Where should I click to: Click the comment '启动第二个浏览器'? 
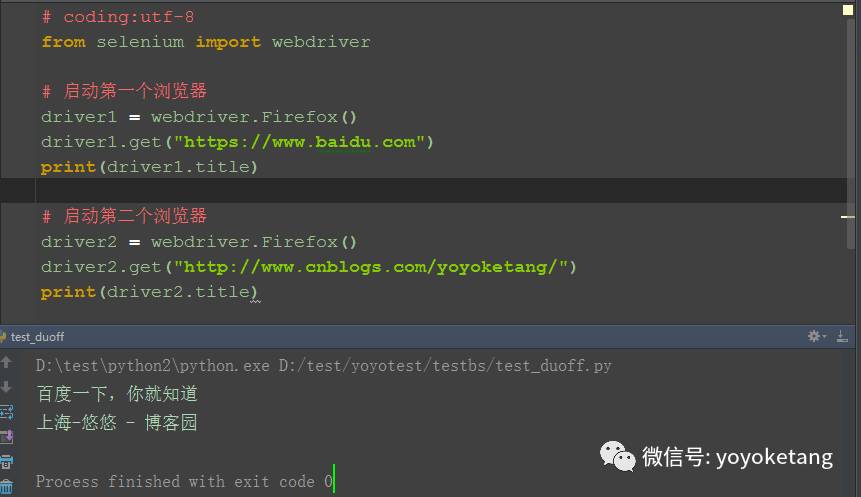[x=124, y=216]
